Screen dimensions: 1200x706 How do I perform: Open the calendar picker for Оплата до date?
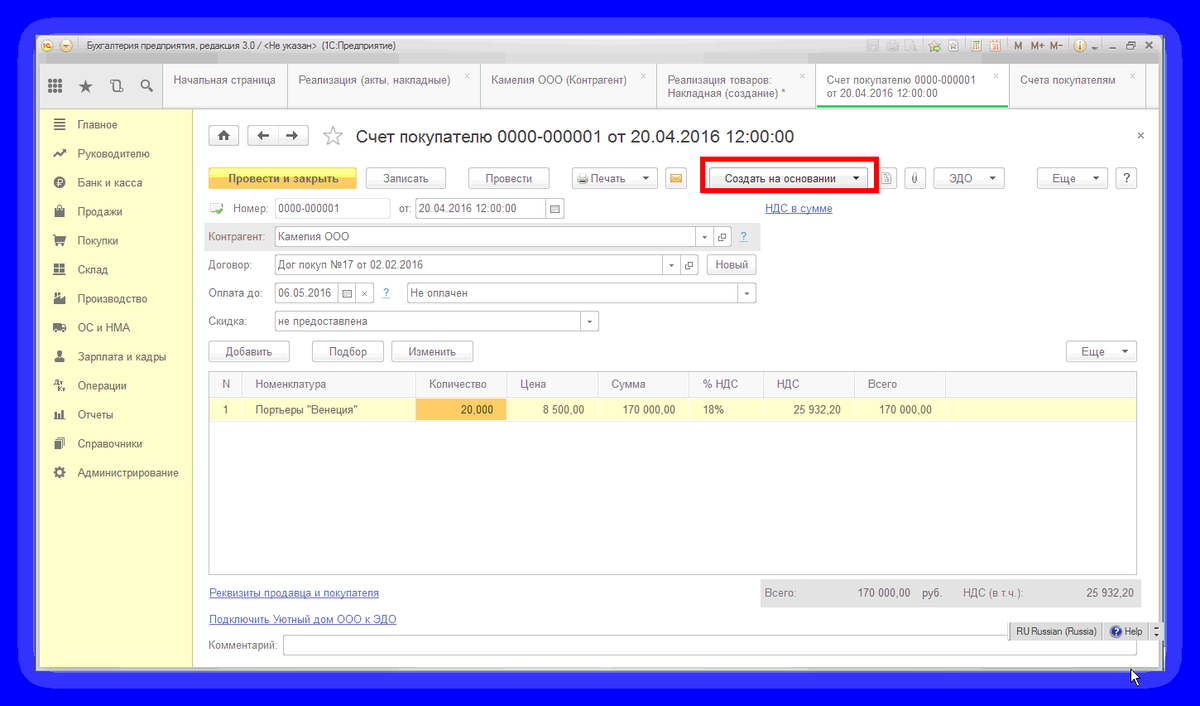tap(348, 293)
